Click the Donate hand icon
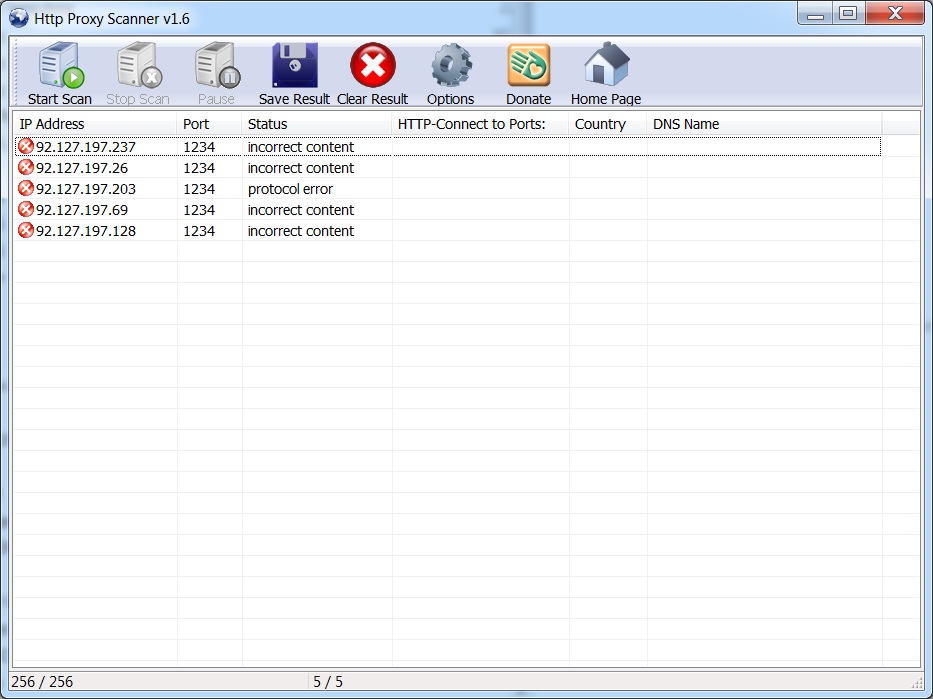Screen dimensions: 933x699 click(528, 65)
